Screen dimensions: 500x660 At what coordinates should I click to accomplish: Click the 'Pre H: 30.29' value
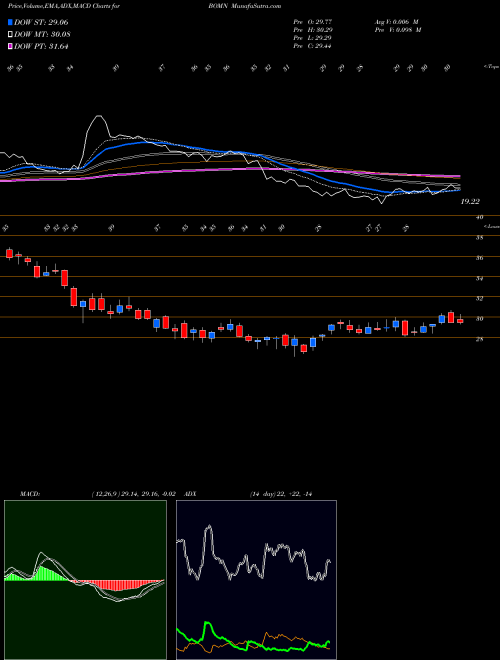point(314,29)
